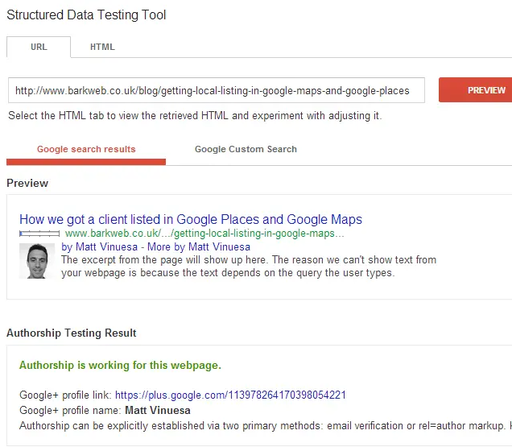Click the URL input field
Image resolution: width=512 pixels, height=447 pixels.
point(216,90)
